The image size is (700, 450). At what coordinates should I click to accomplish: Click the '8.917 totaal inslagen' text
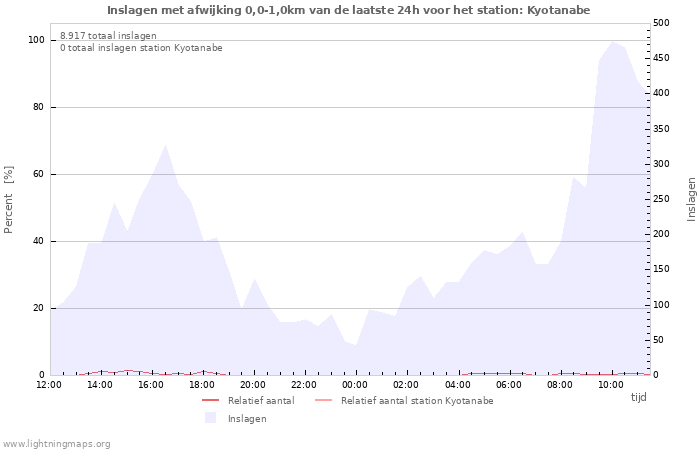(108, 35)
